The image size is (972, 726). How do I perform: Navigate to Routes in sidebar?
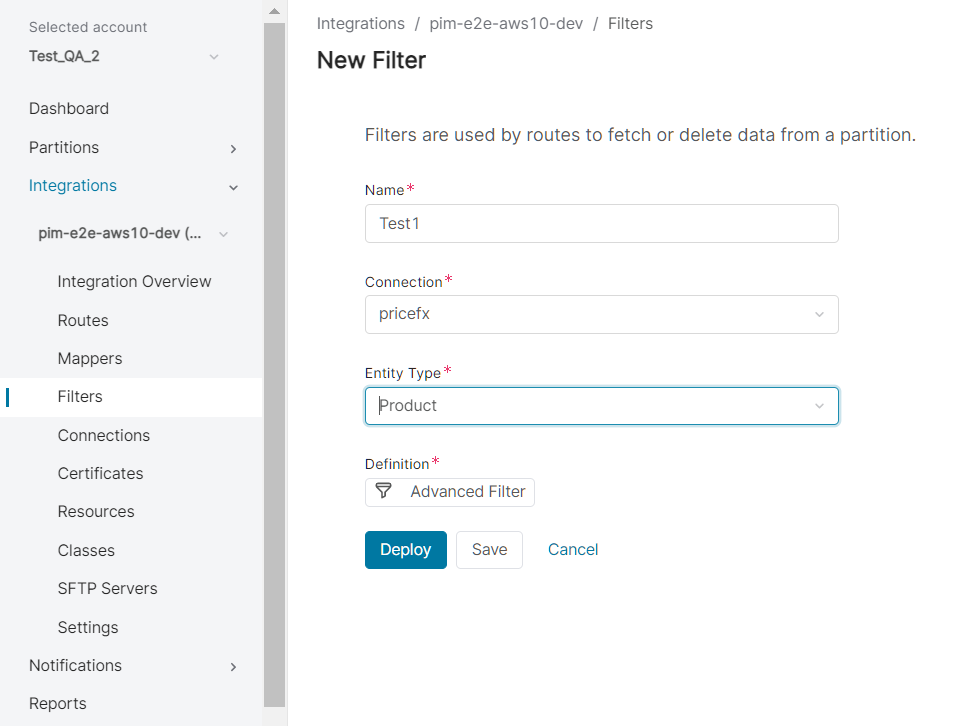click(x=83, y=320)
